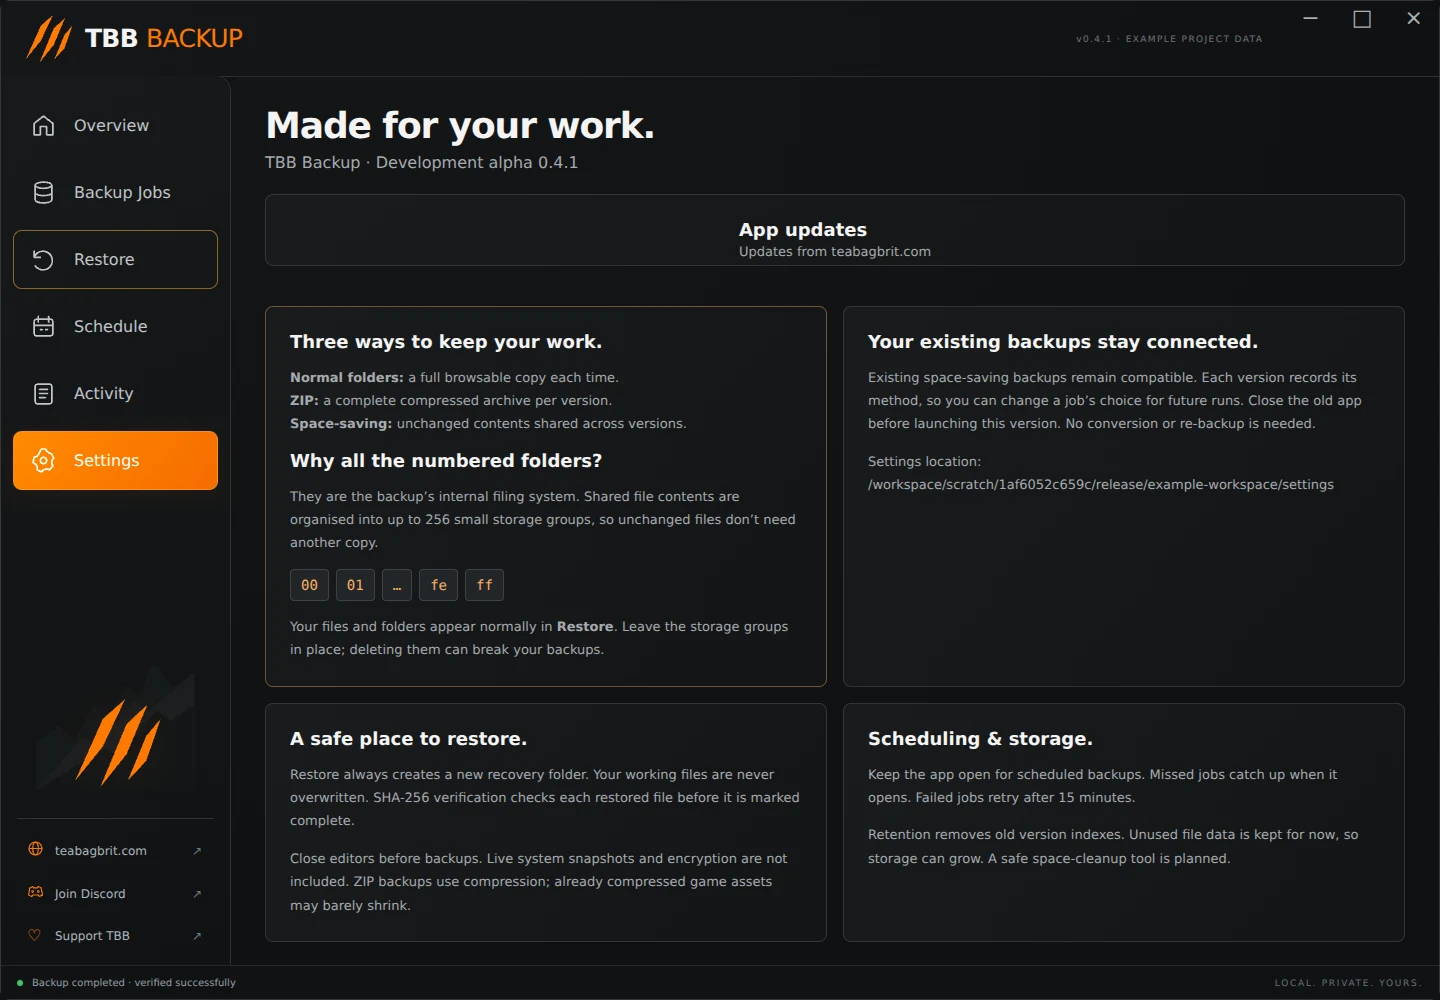The width and height of the screenshot is (1440, 1000).
Task: Click "Three ways to keep your work." heading
Action: point(446,342)
